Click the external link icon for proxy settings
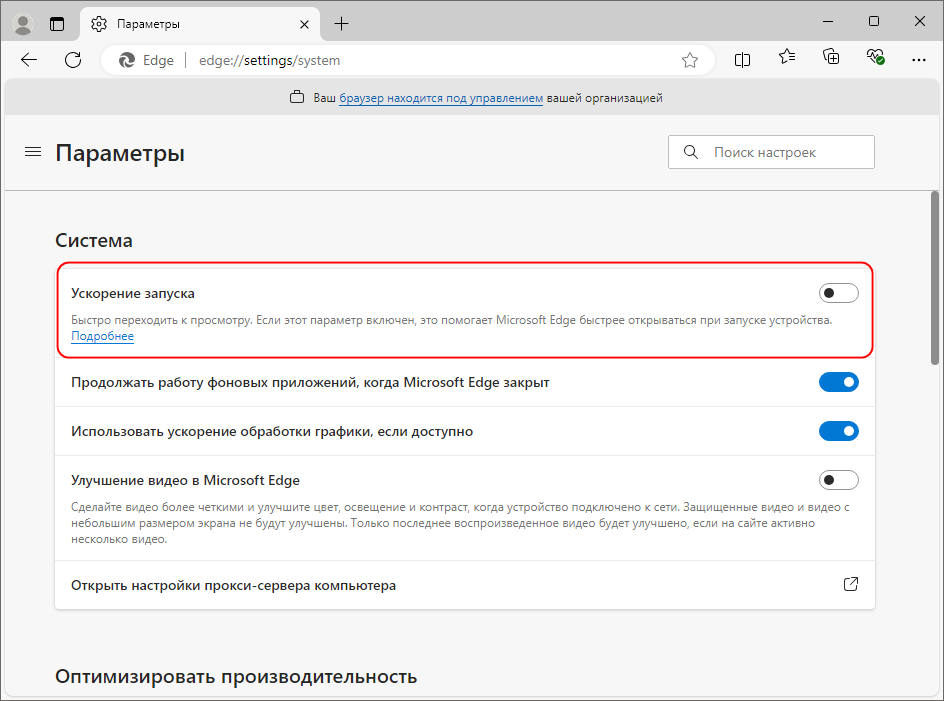 [x=851, y=584]
